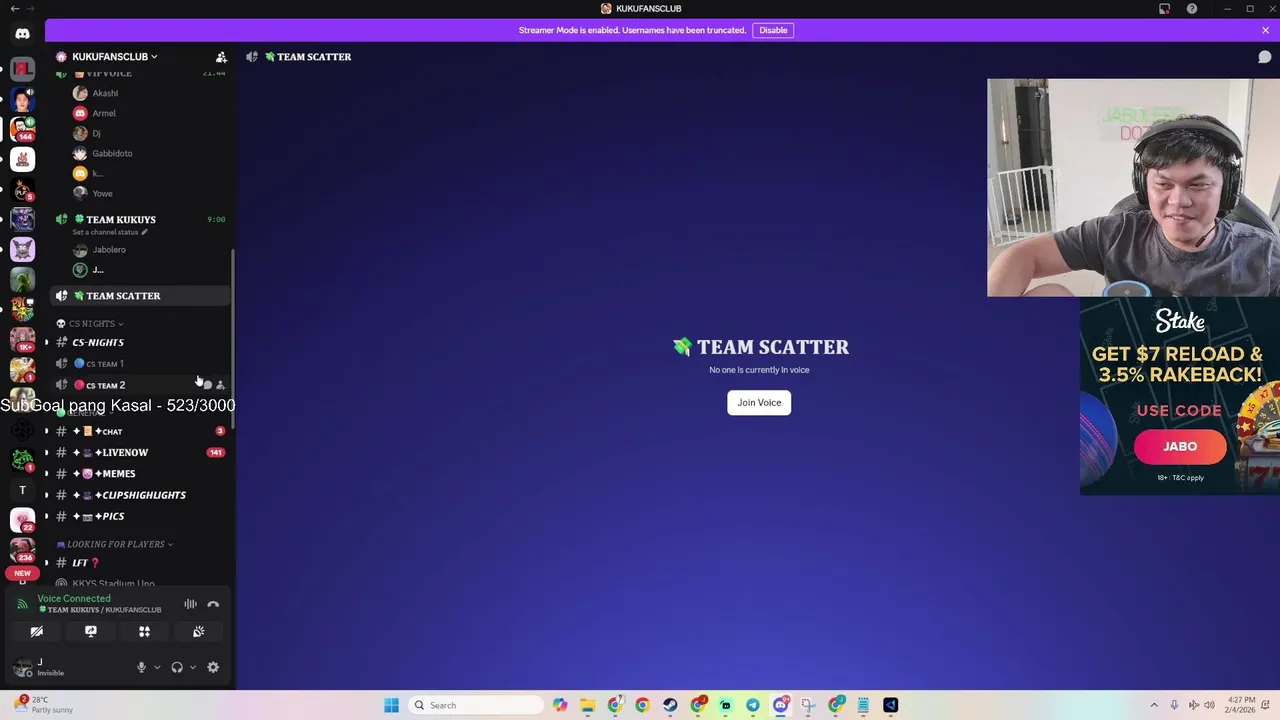Open the PICS text channel

pyautogui.click(x=140, y=516)
